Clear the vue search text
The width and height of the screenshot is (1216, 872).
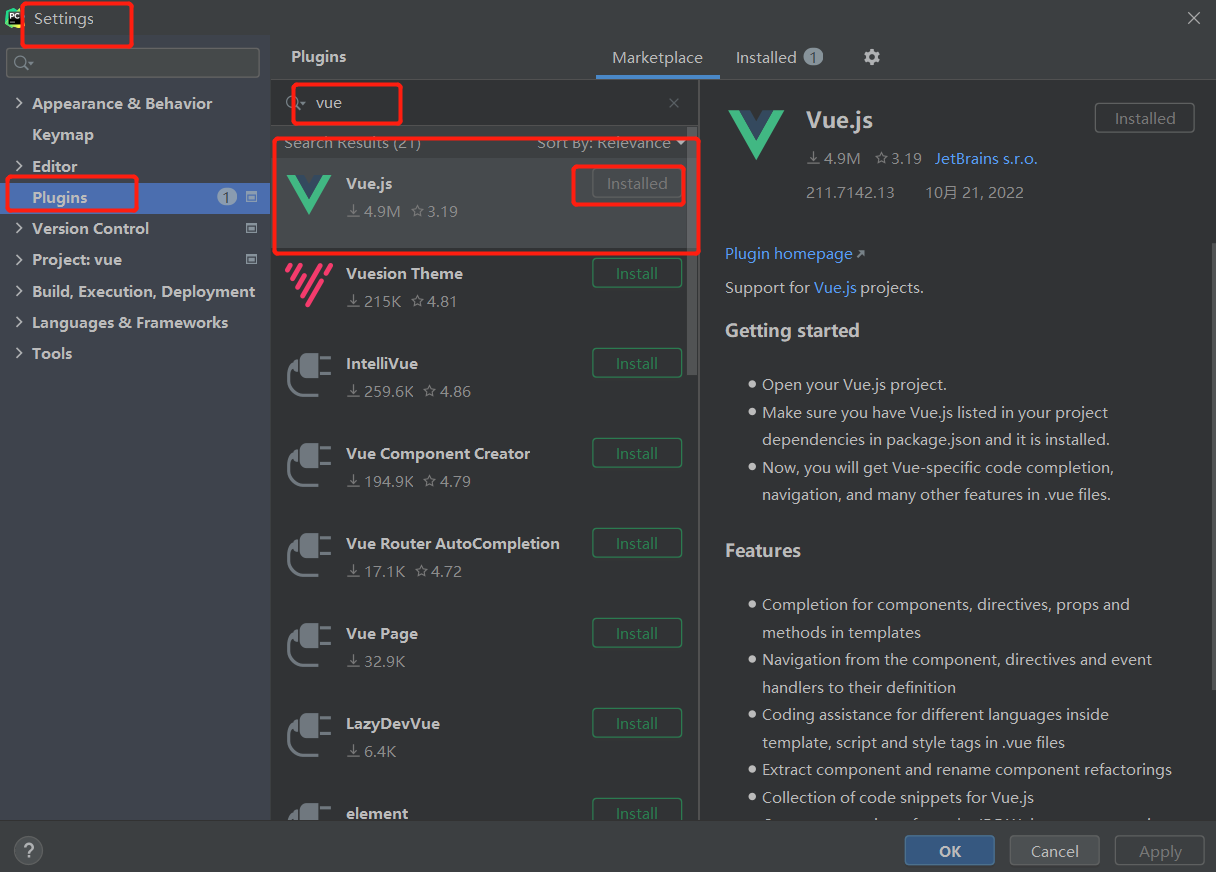coord(674,103)
